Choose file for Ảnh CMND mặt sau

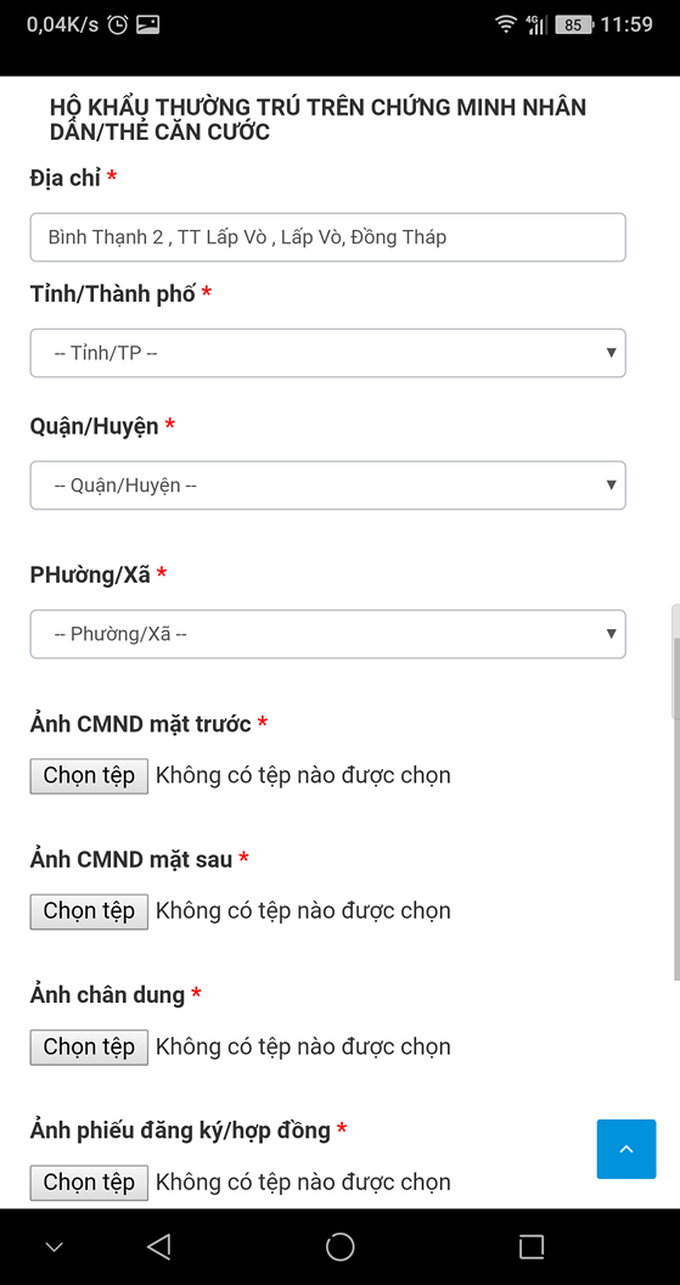tap(89, 911)
